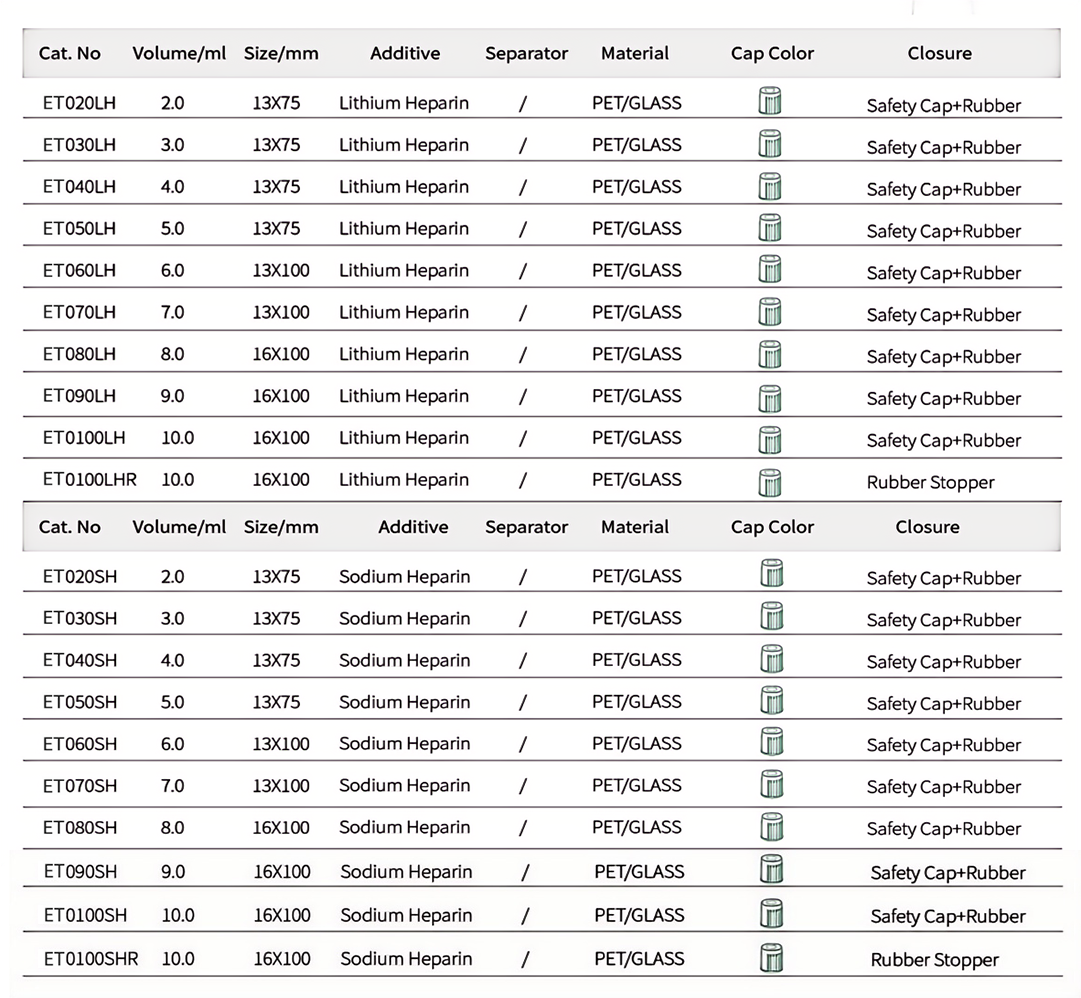Select the green cap icon for ET060SH

point(771,742)
